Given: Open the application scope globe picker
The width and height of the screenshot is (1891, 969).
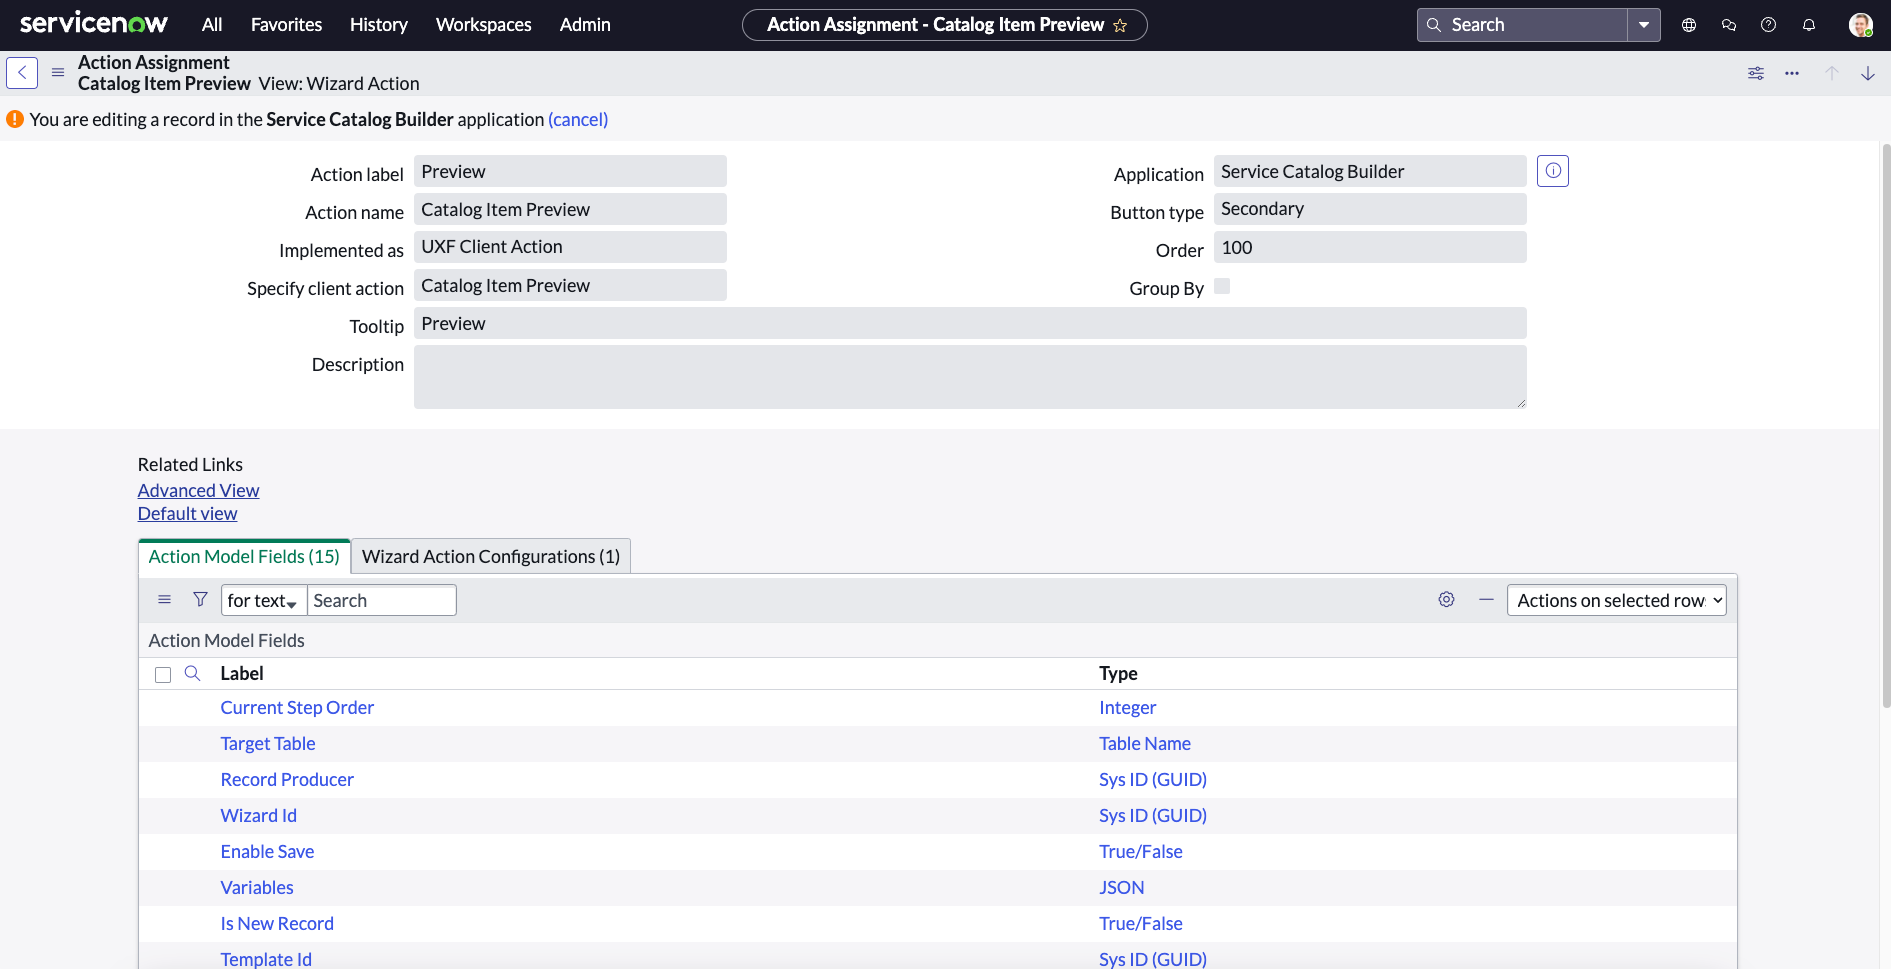Looking at the screenshot, I should [x=1689, y=25].
